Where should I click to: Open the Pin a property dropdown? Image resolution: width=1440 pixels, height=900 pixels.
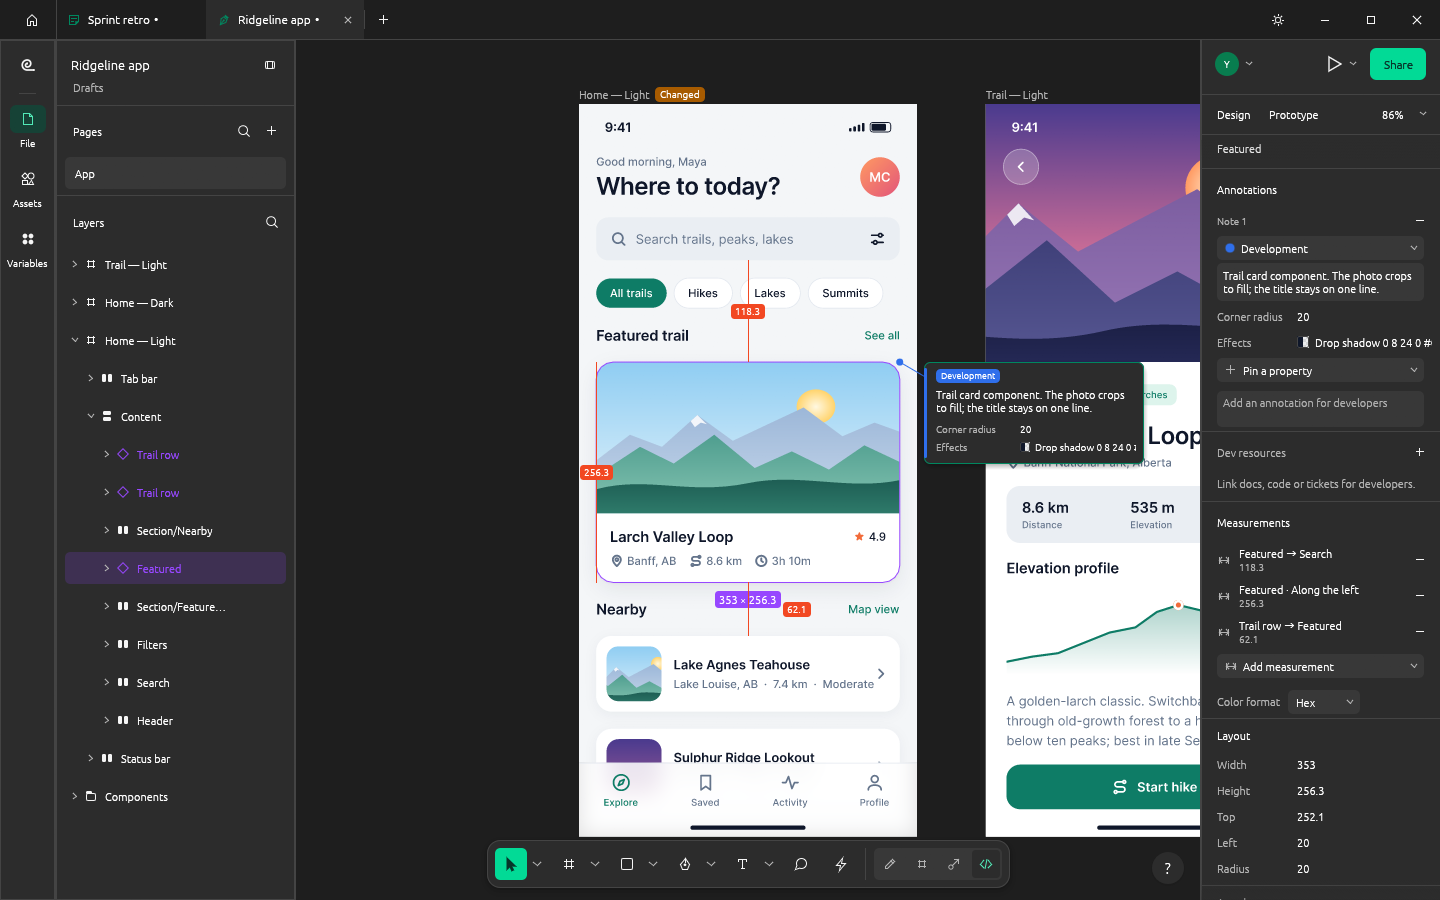1320,370
